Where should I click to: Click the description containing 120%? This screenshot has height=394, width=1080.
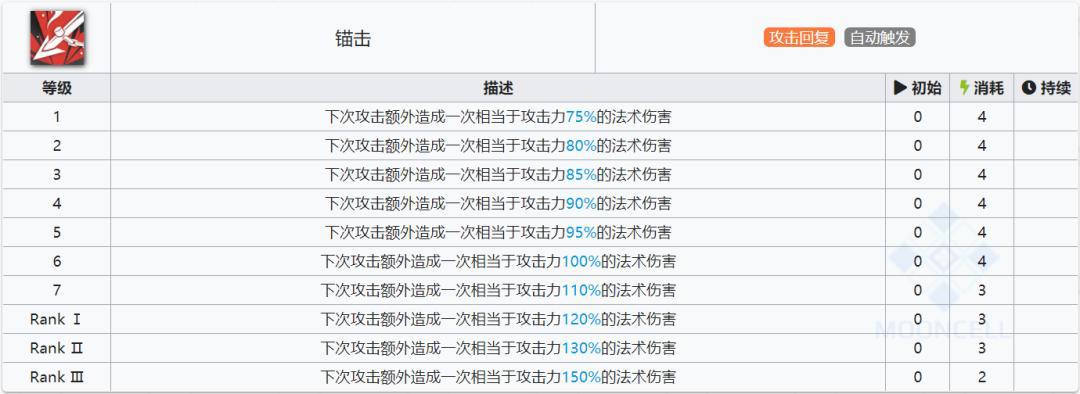498,320
